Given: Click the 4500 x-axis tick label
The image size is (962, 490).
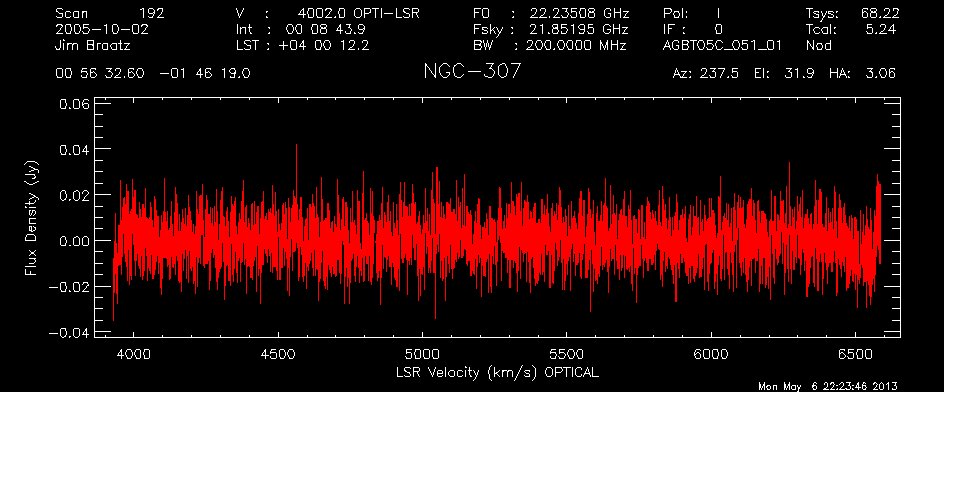Looking at the screenshot, I should coord(278,354).
